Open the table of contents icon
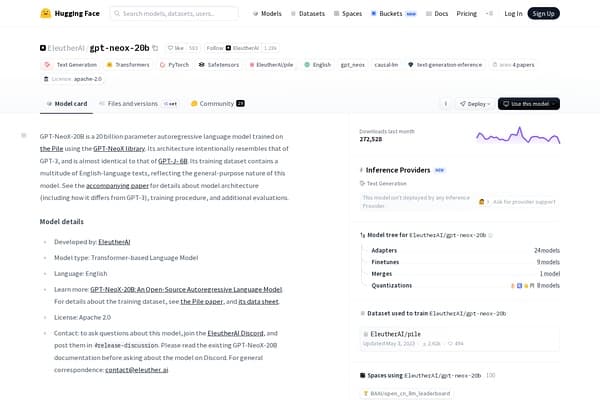The height and width of the screenshot is (400, 600). [24, 135]
